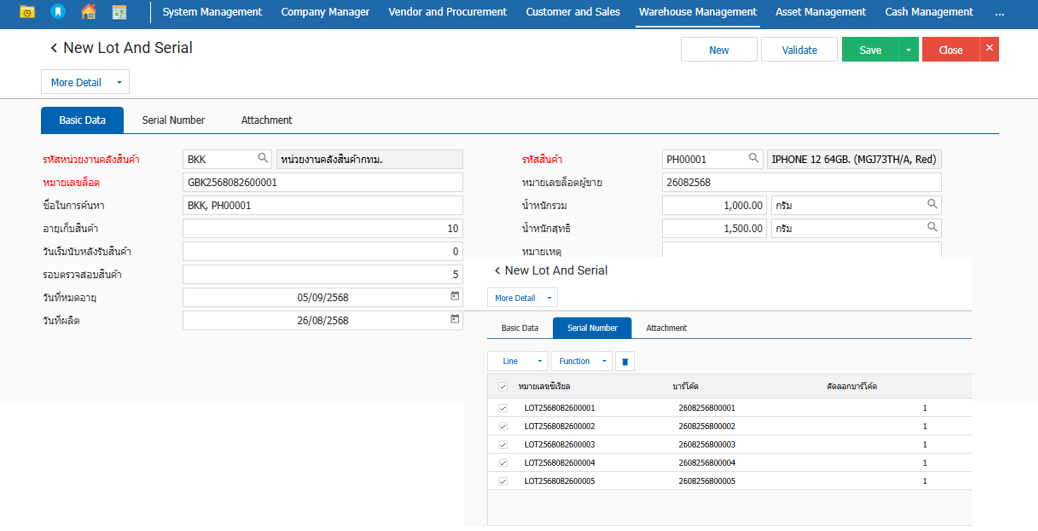1038x531 pixels.
Task: Open the blue bookmark icon
Action: pyautogui.click(x=58, y=12)
